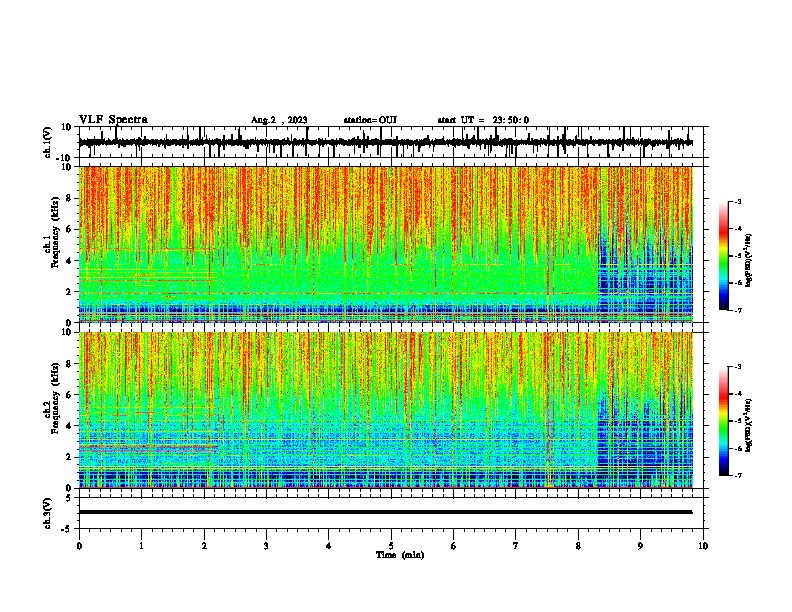Click the "8" kHz tick on ch.1 spectrogram axis

(x=70, y=198)
